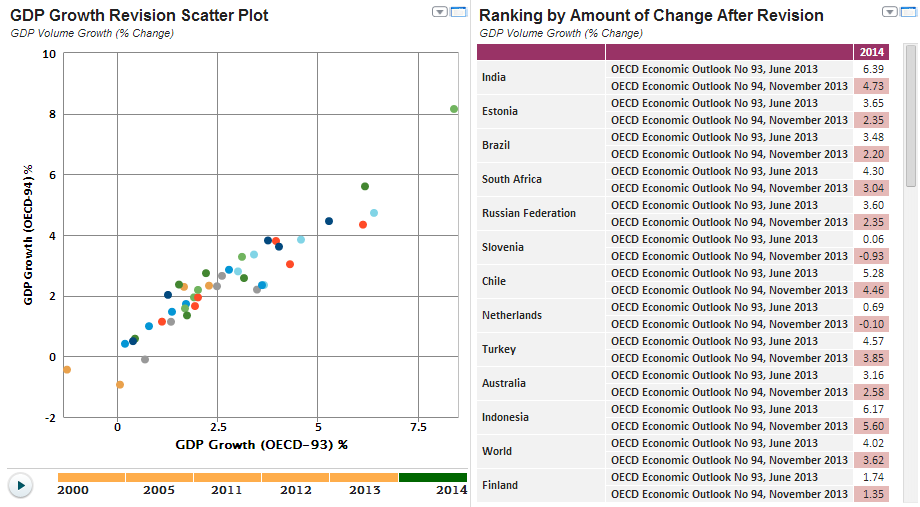Choose 2013 segment on the timeline
This screenshot has height=507, width=920.
[363, 478]
